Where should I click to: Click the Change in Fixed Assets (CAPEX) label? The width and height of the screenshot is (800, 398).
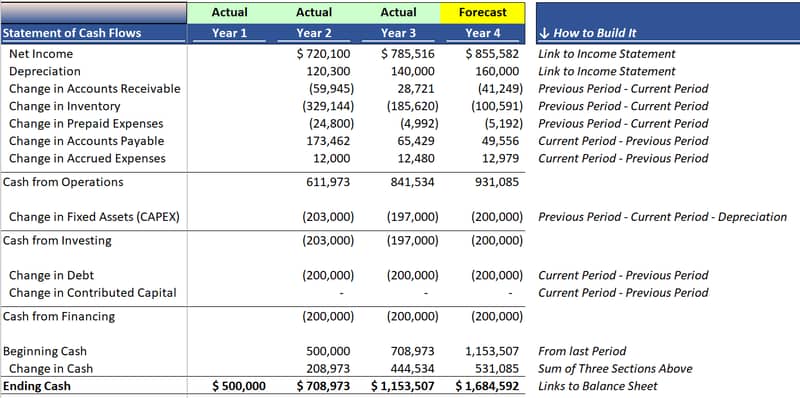(x=94, y=217)
